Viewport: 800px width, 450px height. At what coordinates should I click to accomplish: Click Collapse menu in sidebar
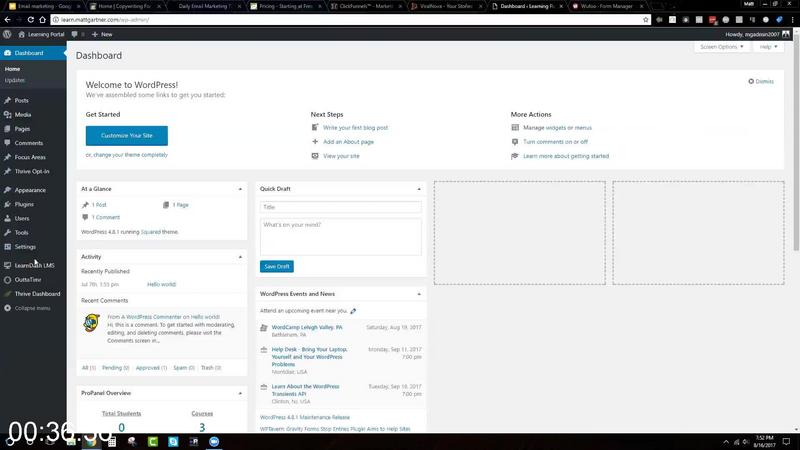point(33,308)
